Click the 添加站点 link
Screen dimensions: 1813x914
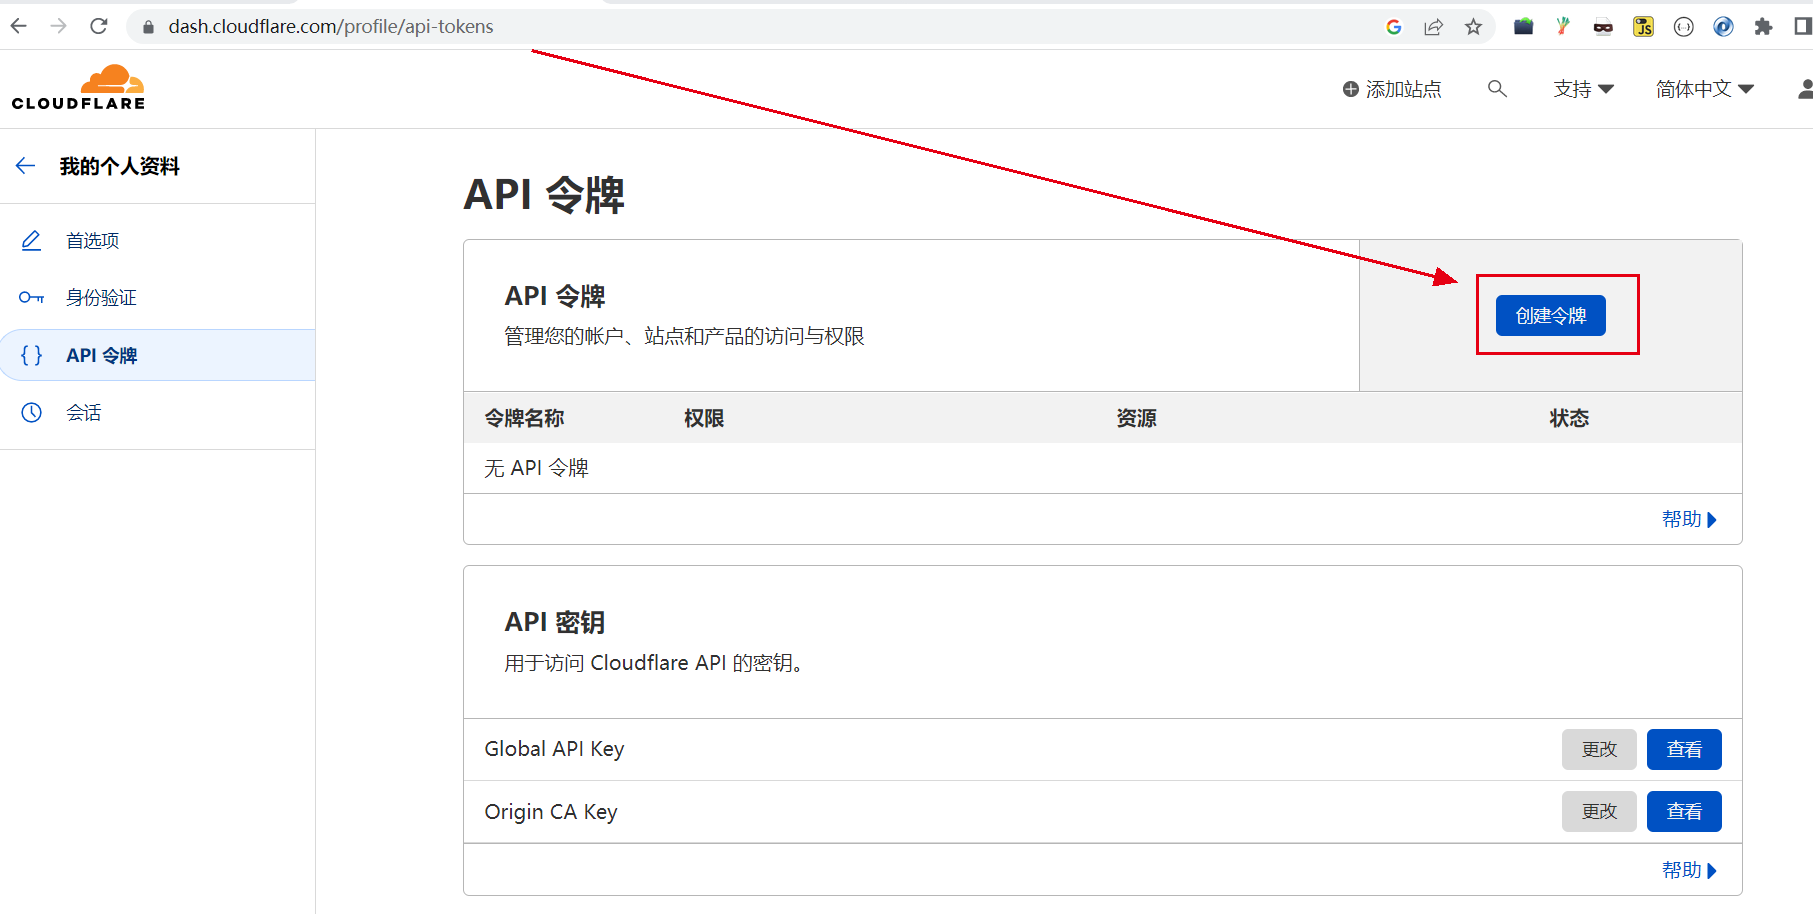(1392, 89)
